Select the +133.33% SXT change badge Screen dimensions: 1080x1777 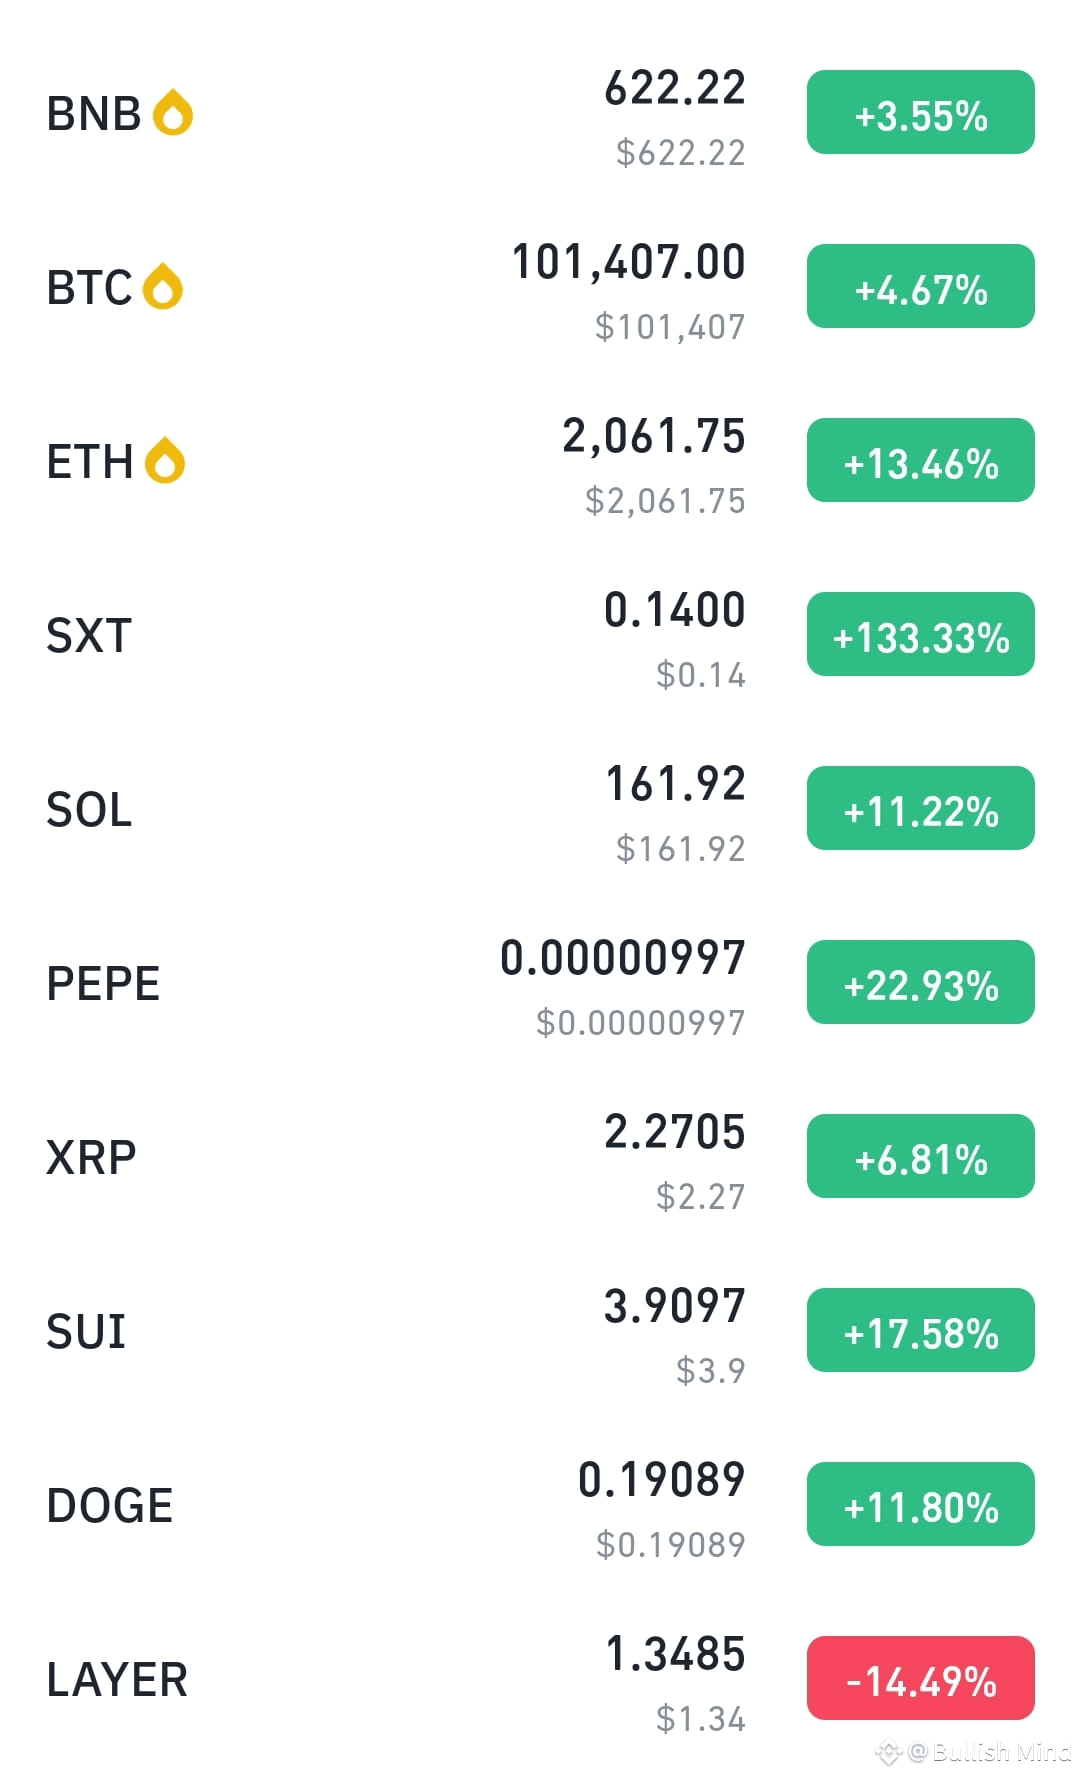point(921,634)
